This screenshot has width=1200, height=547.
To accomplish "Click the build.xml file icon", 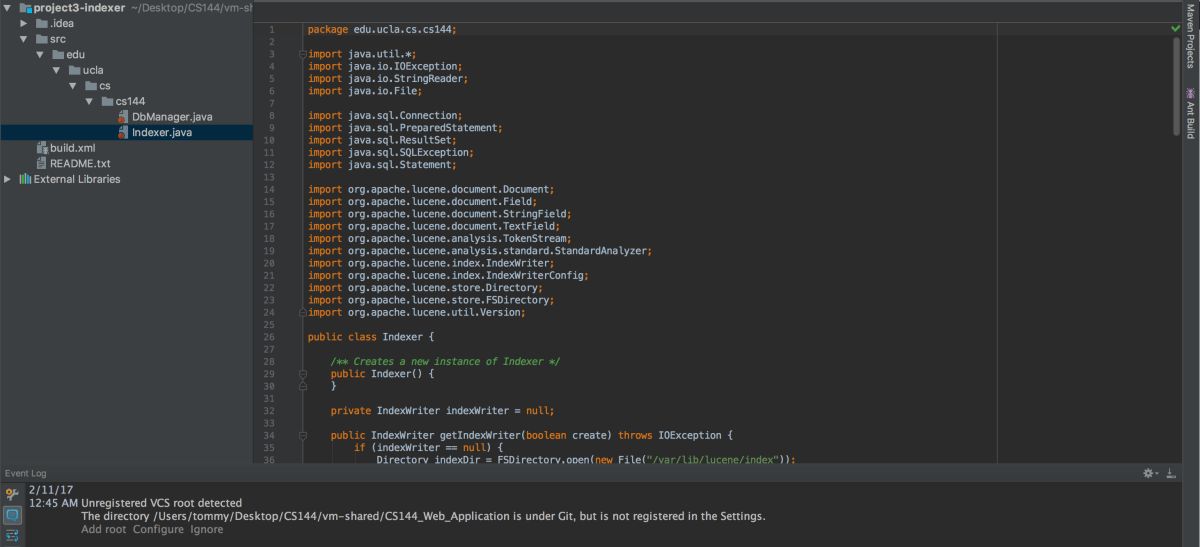I will pyautogui.click(x=41, y=148).
